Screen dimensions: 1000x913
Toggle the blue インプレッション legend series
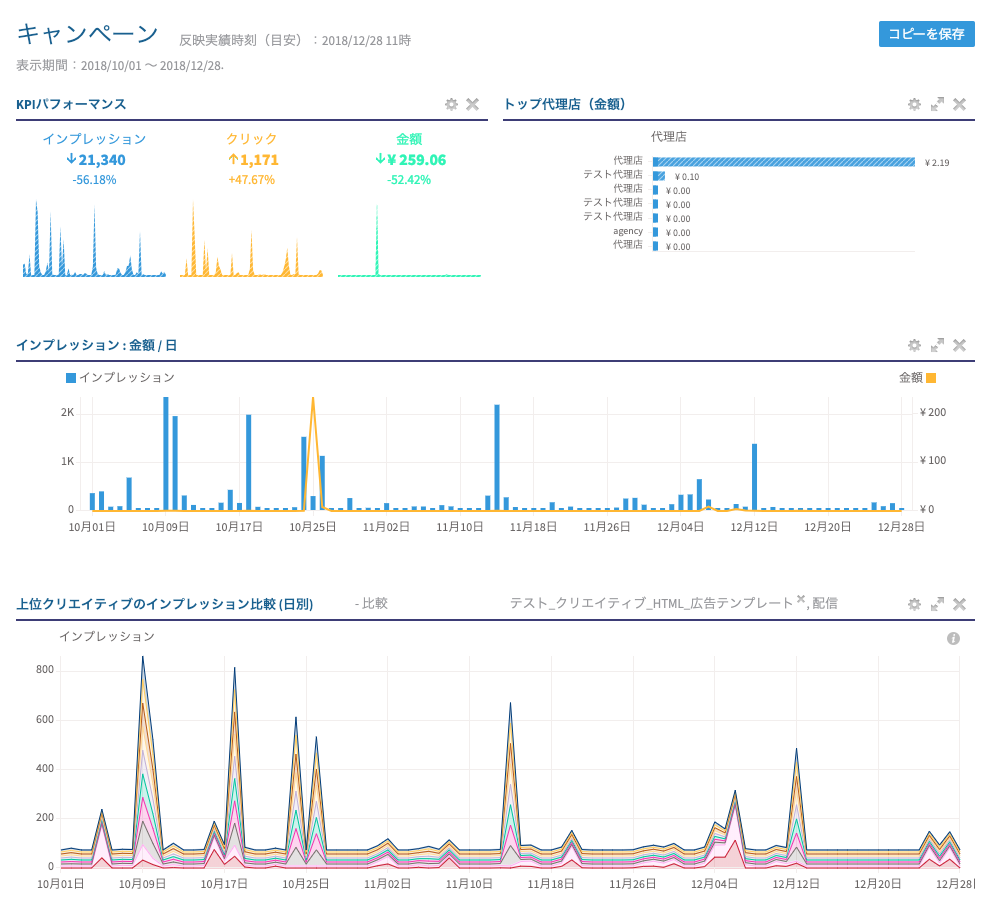click(120, 377)
